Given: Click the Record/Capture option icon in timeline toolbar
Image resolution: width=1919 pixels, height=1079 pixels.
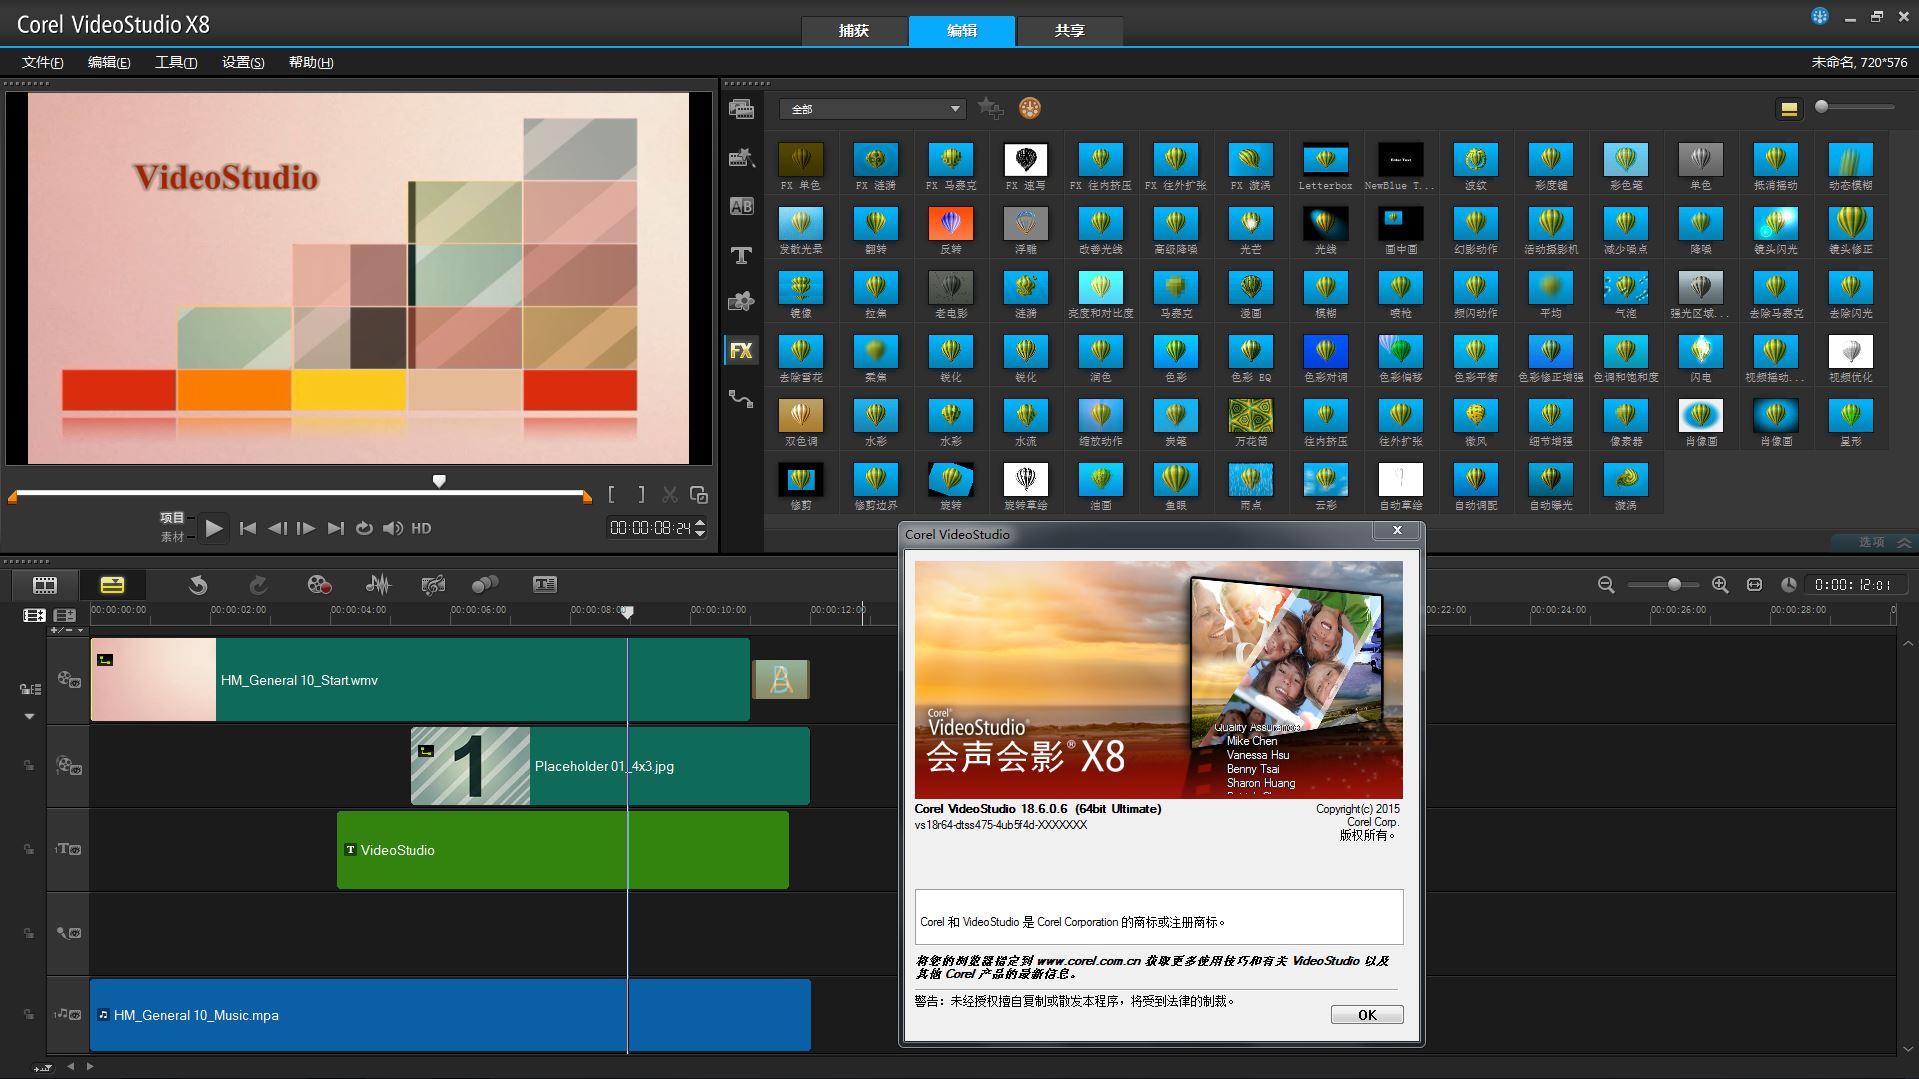Looking at the screenshot, I should [319, 585].
